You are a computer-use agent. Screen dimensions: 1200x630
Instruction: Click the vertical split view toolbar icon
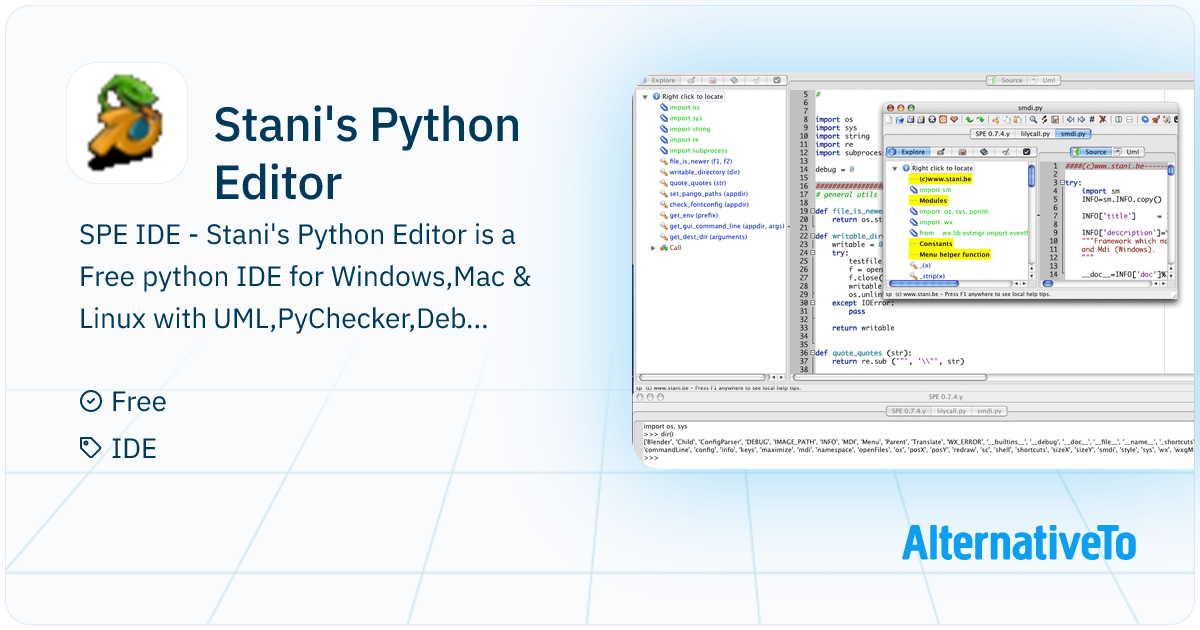(1119, 119)
